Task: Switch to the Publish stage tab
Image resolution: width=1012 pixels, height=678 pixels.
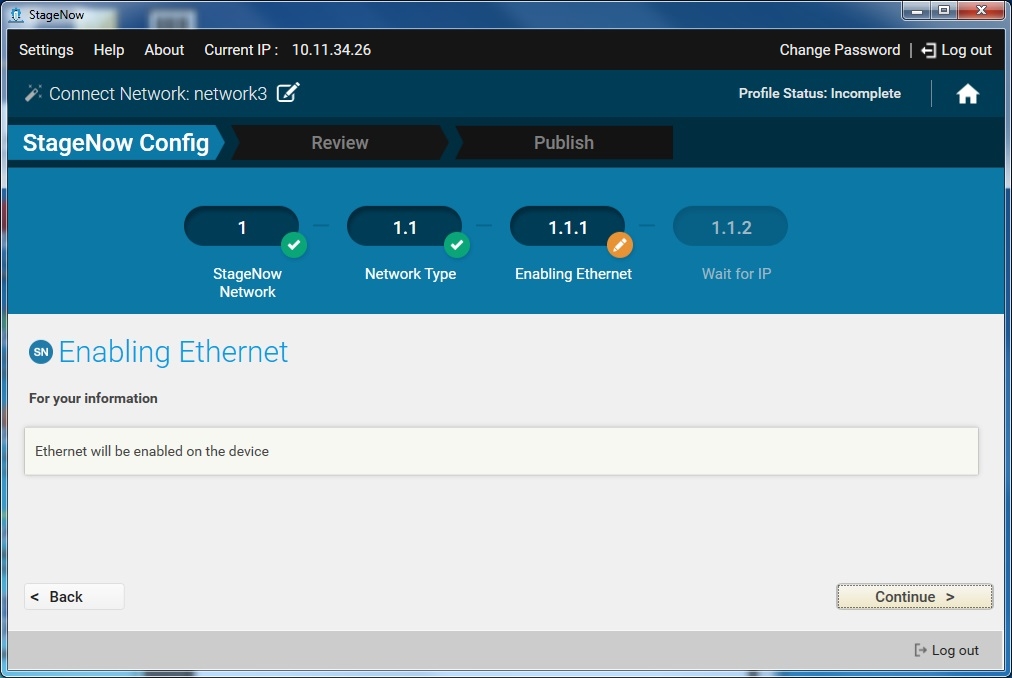Action: point(563,143)
